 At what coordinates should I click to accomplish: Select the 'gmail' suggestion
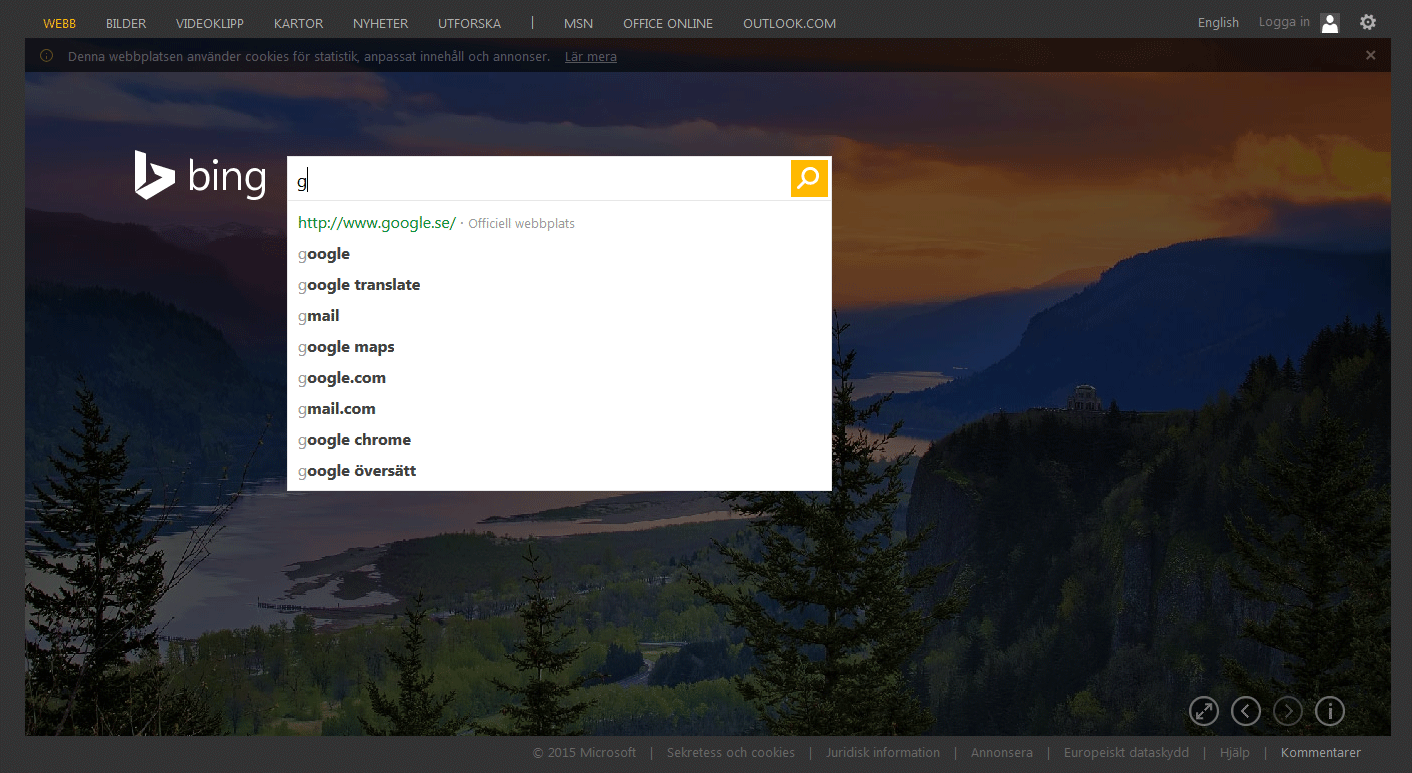coord(559,316)
